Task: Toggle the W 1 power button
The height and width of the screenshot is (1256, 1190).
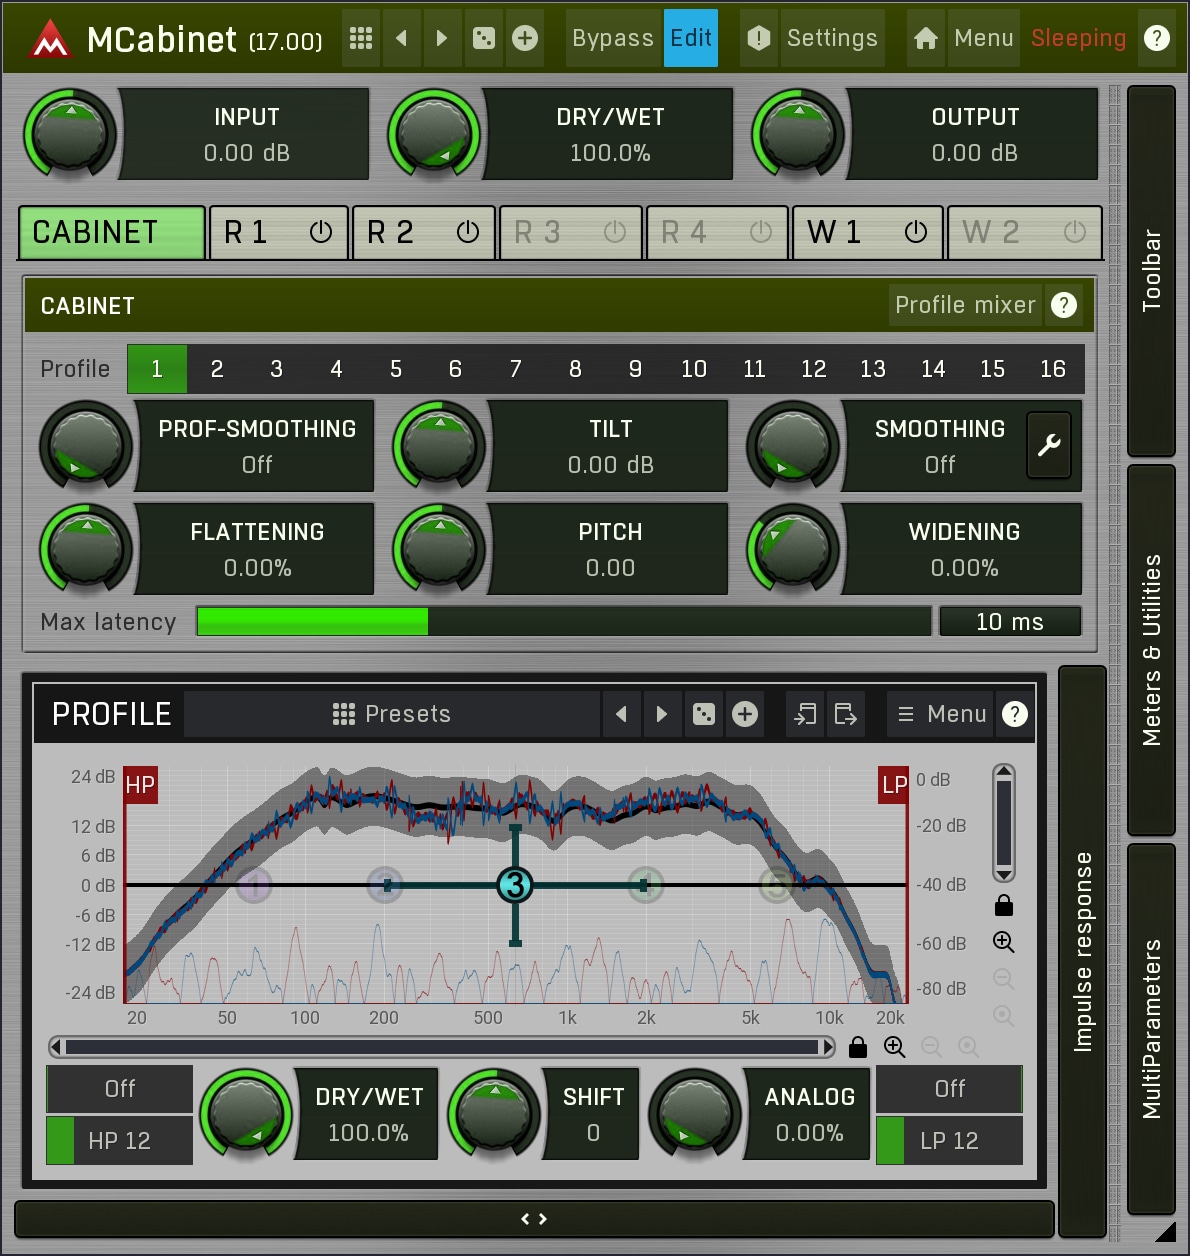Action: tap(915, 232)
